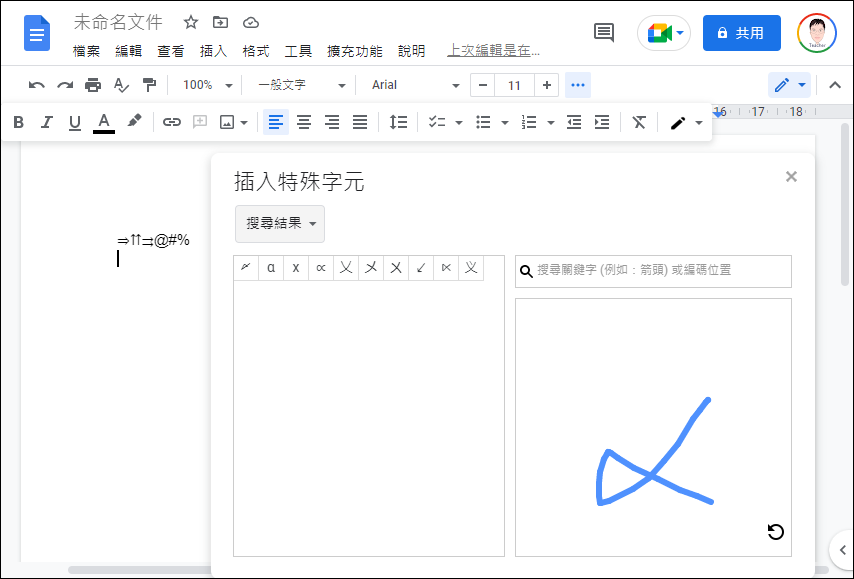Open the 插入 menu

tap(214, 51)
